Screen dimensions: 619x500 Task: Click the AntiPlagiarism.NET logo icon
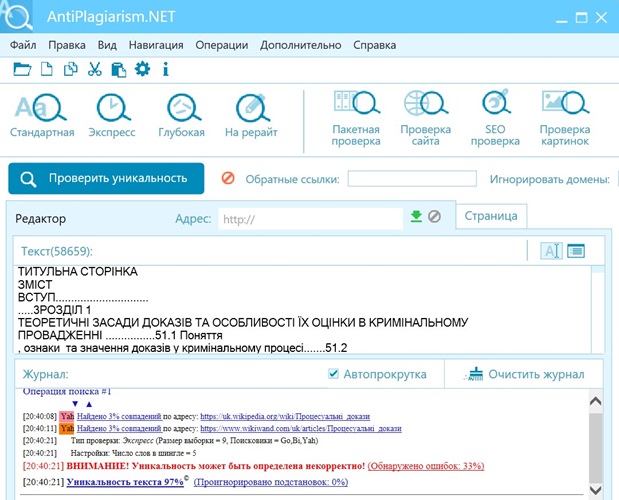[x=17, y=16]
